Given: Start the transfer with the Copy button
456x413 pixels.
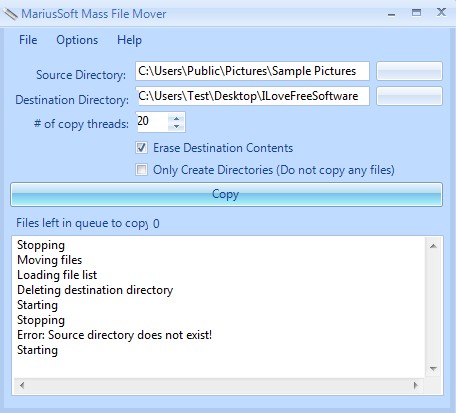Looking at the screenshot, I should (x=226, y=194).
